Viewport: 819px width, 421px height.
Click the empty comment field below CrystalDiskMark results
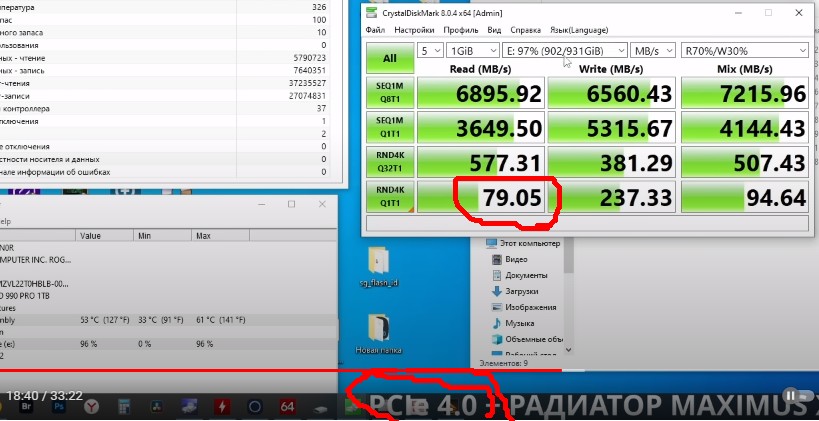click(588, 223)
